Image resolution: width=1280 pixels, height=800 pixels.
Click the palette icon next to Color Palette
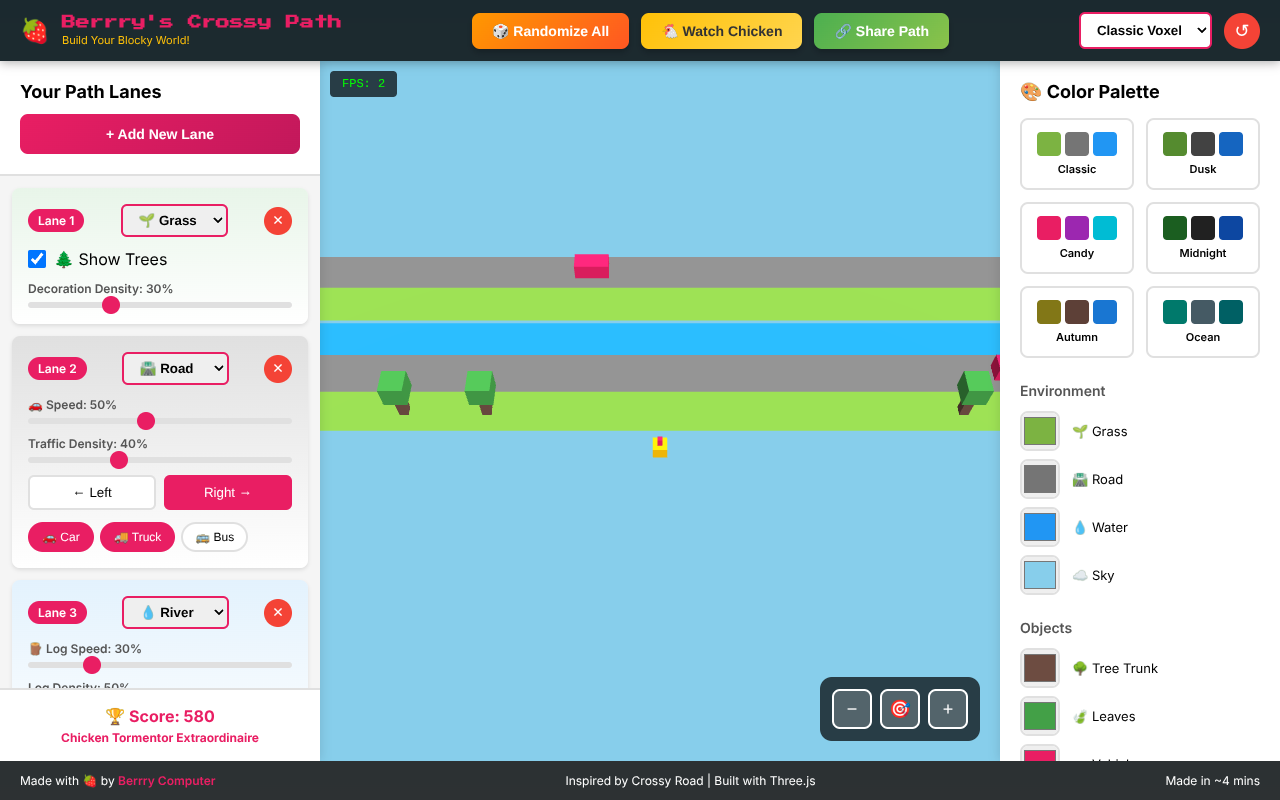(1029, 91)
